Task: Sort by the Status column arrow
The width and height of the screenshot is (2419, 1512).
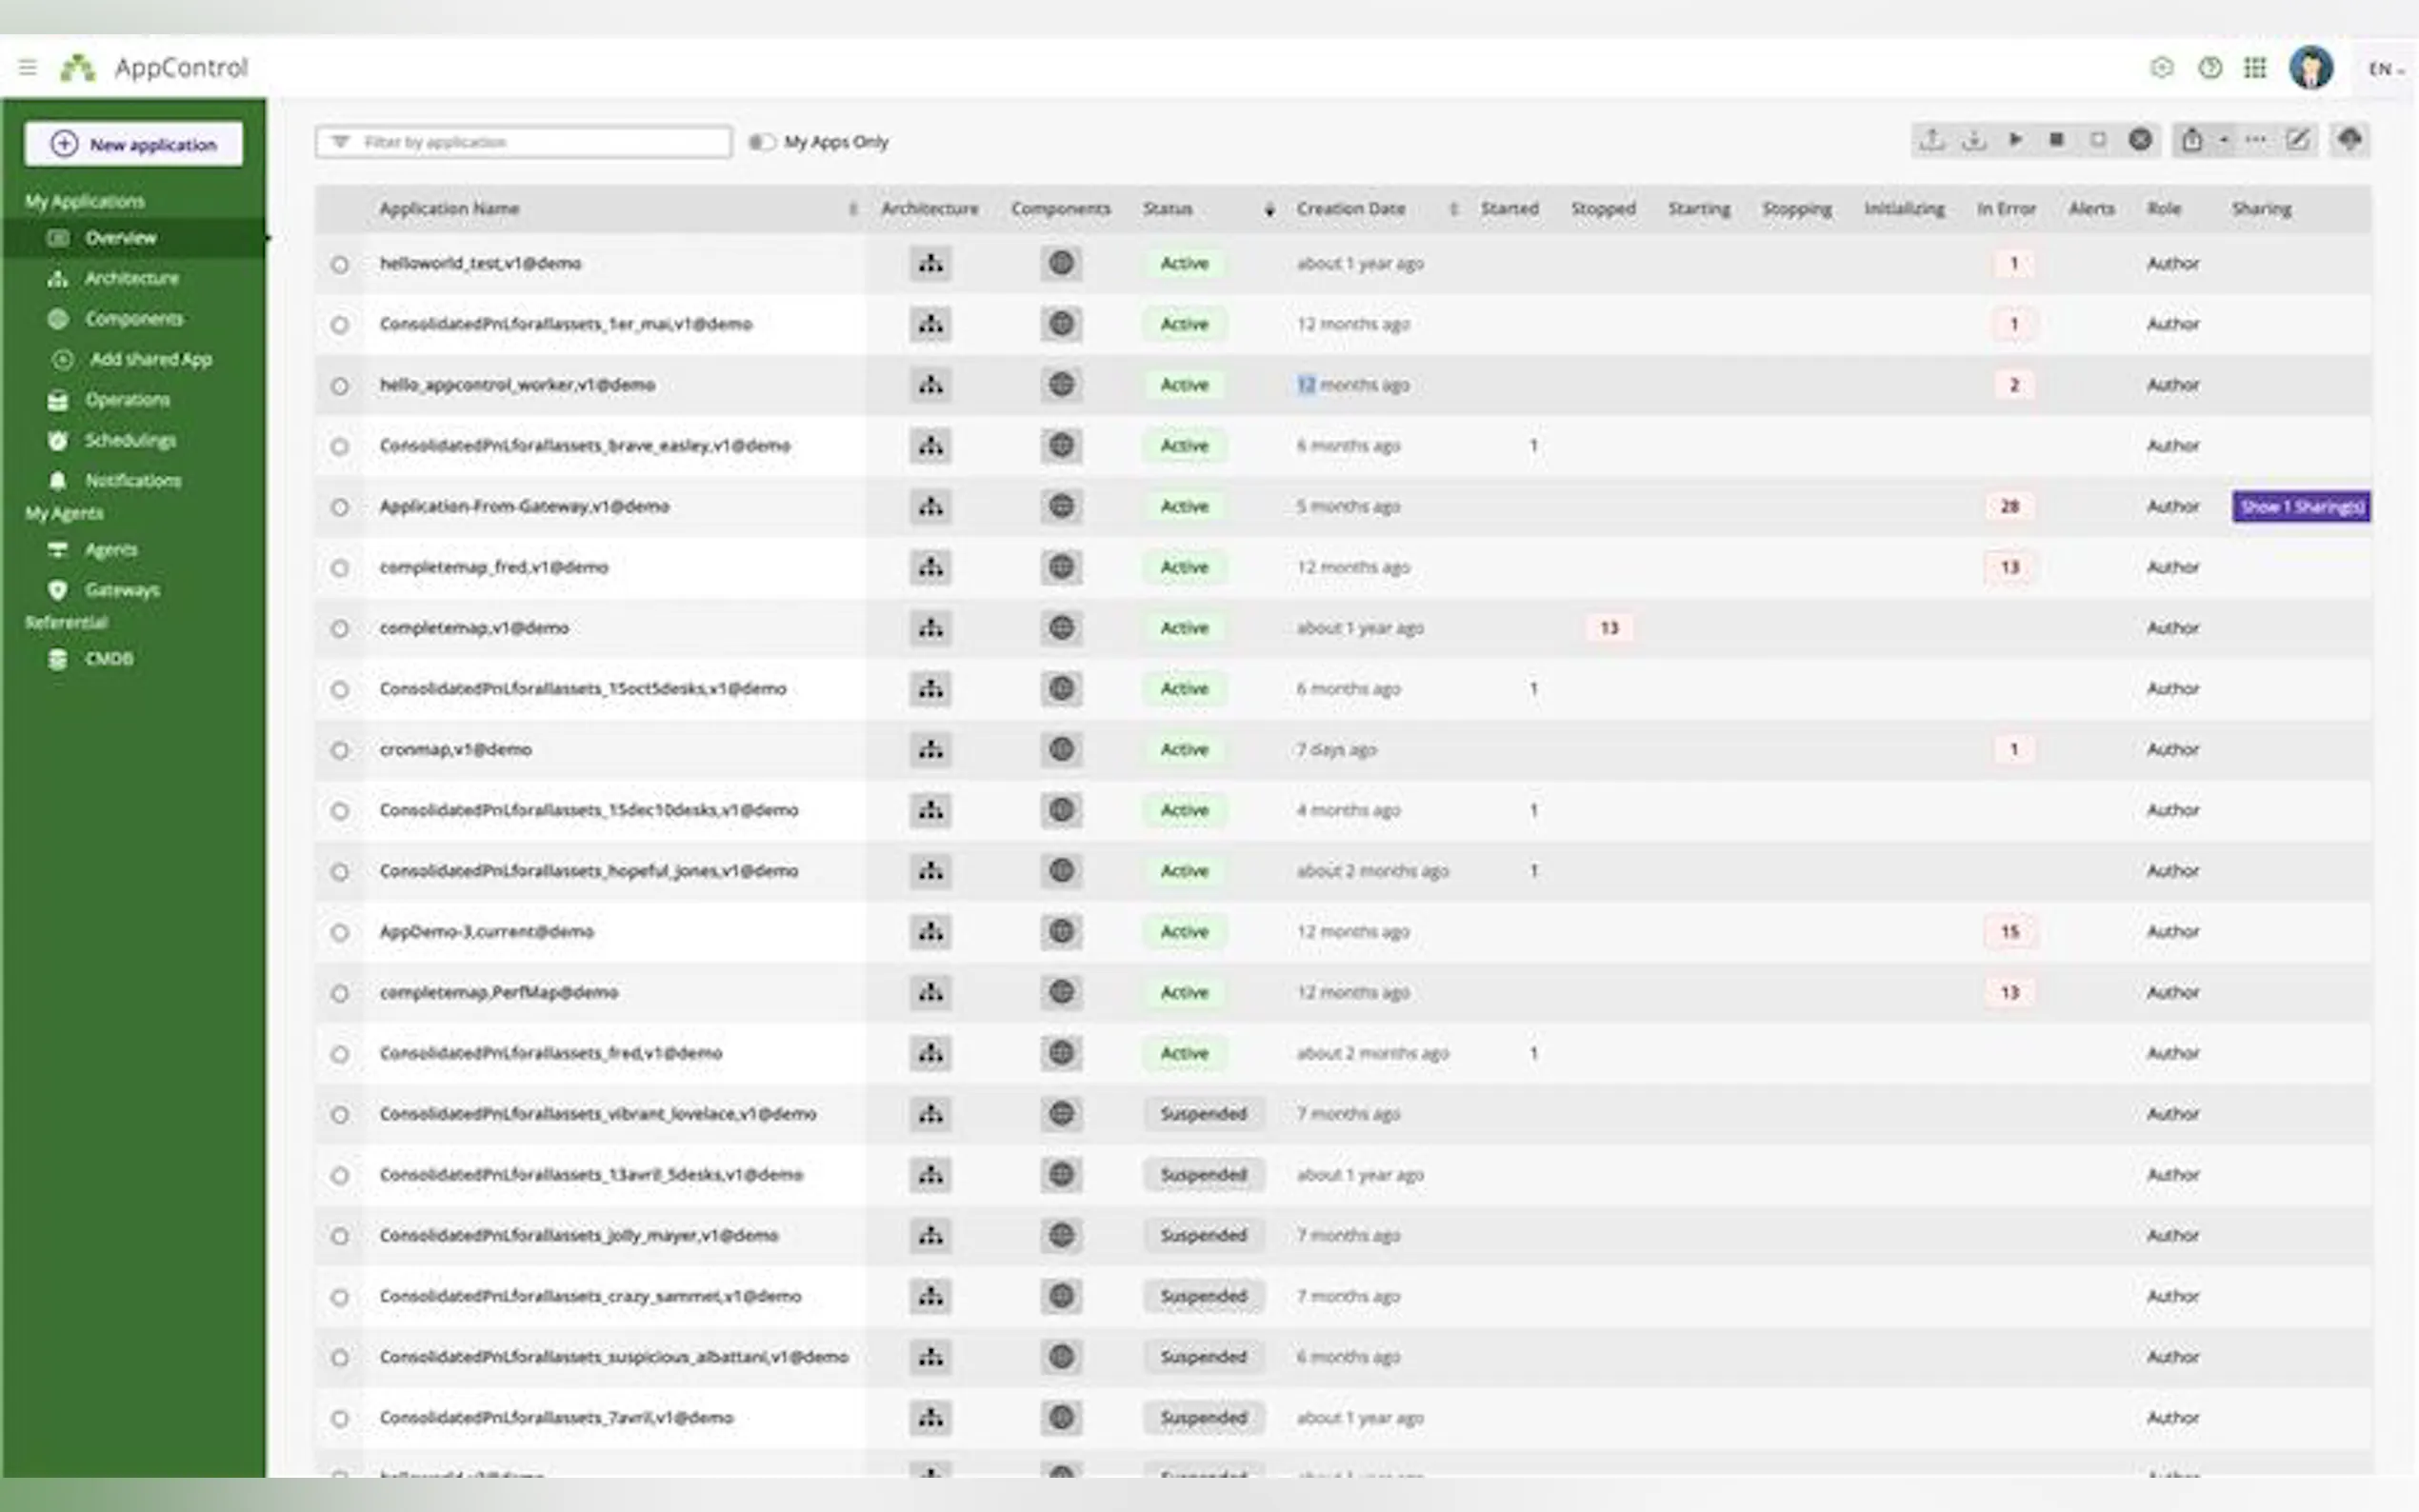Action: (1269, 209)
